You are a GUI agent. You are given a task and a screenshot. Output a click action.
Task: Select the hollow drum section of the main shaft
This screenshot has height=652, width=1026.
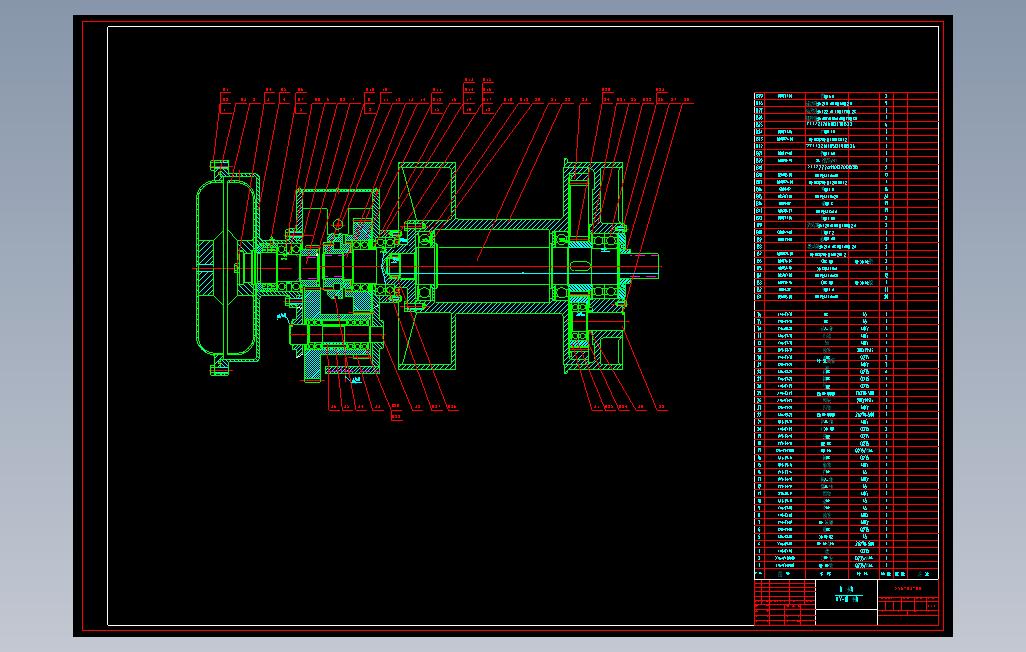pos(493,266)
